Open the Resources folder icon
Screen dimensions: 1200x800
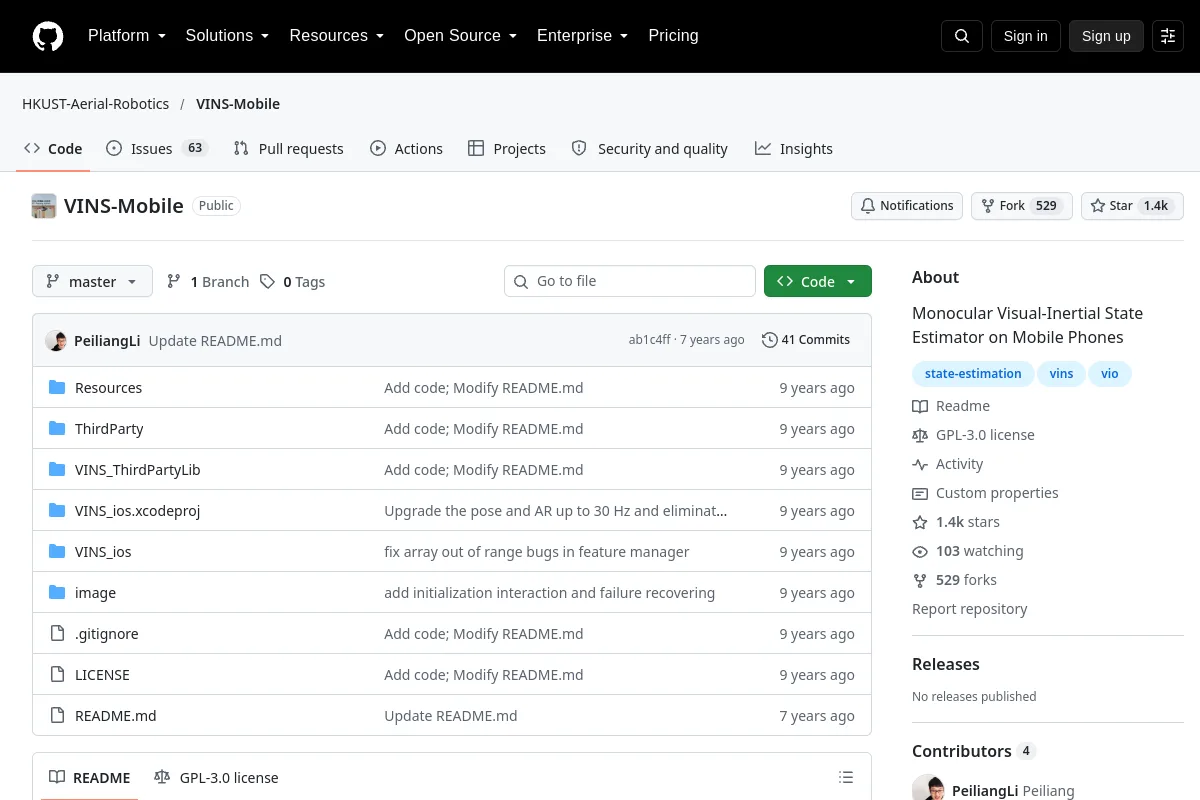click(x=57, y=388)
